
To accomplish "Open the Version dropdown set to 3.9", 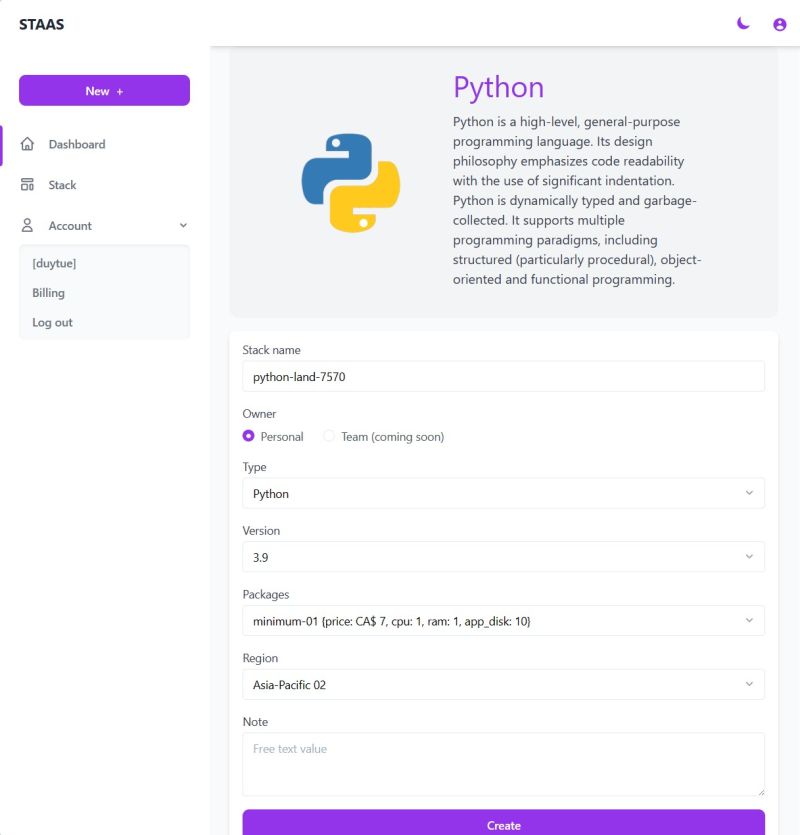I will pos(503,557).
